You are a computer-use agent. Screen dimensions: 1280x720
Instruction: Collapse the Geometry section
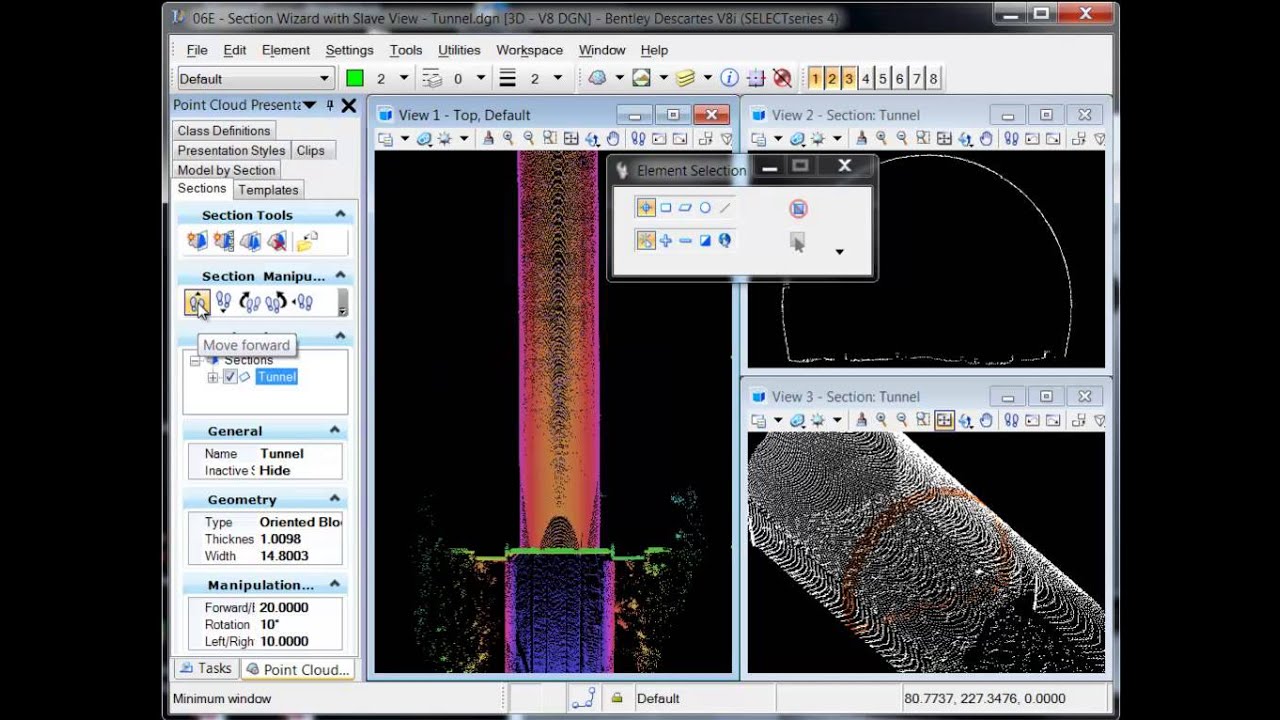(335, 499)
